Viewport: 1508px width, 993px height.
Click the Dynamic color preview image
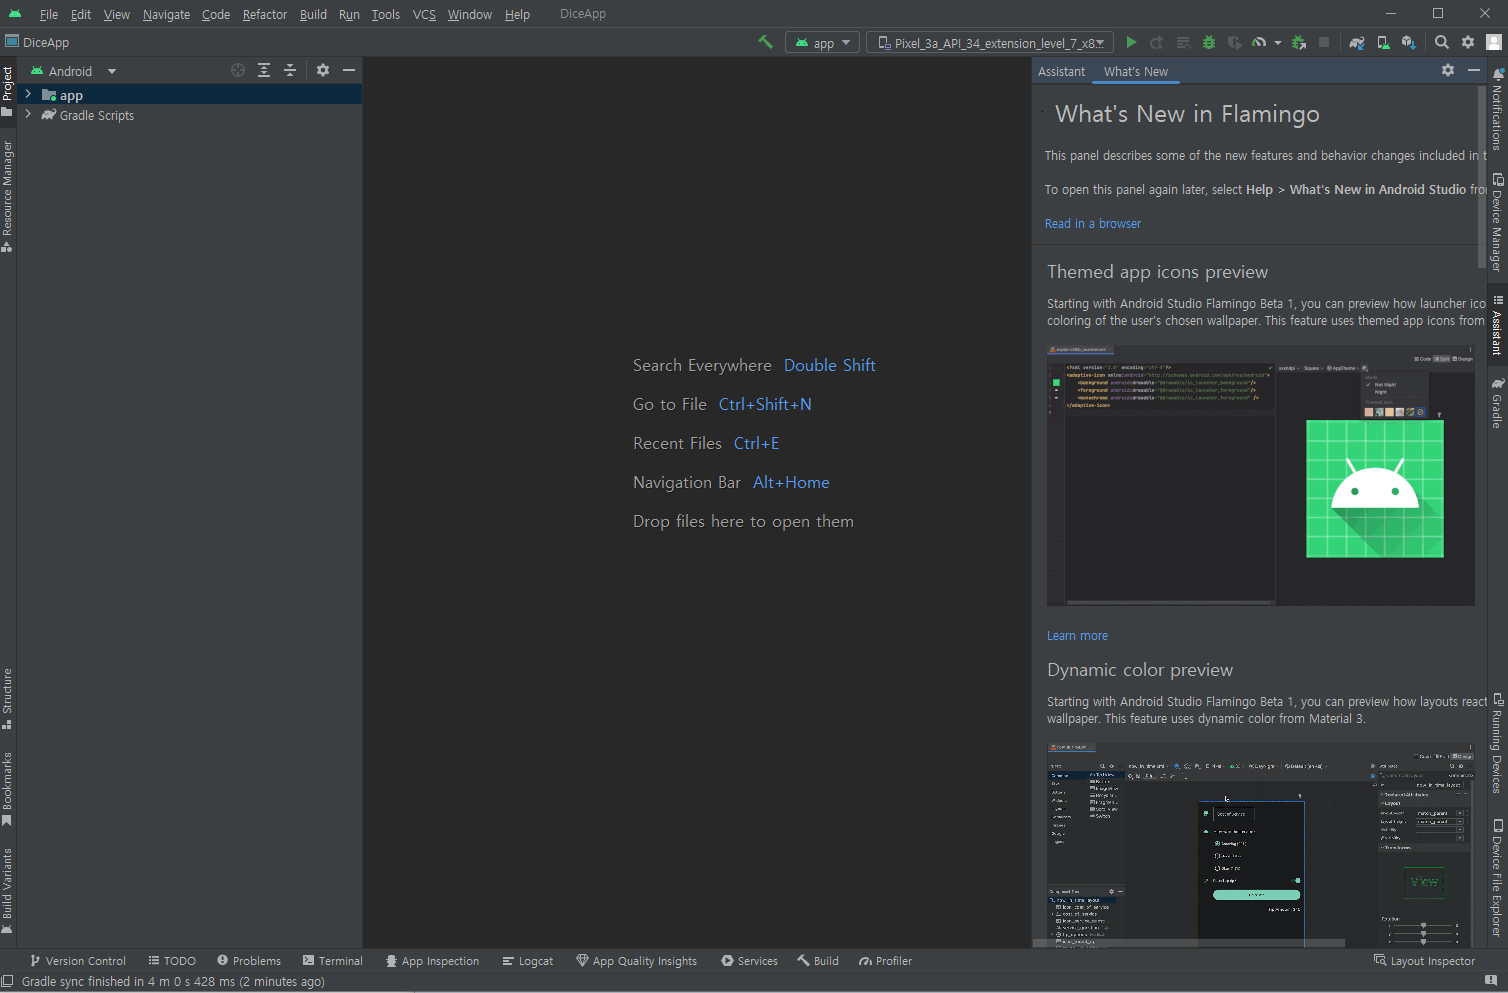pyautogui.click(x=1260, y=845)
